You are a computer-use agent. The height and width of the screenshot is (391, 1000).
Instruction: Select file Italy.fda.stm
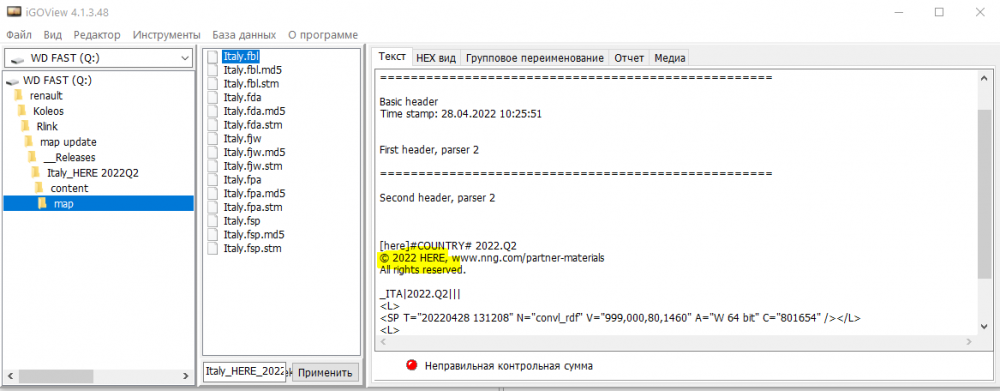coord(253,125)
